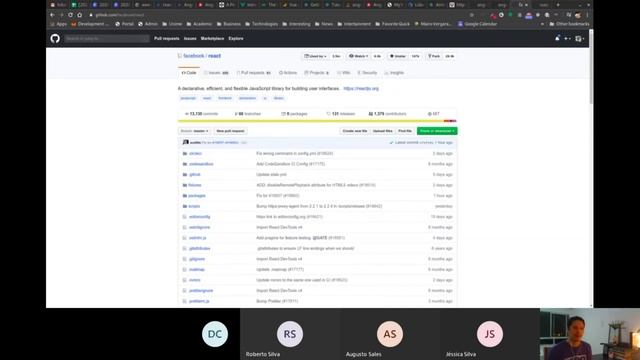Open the .github folder icon
Image resolution: width=640 pixels, height=360 pixels.
185,175
